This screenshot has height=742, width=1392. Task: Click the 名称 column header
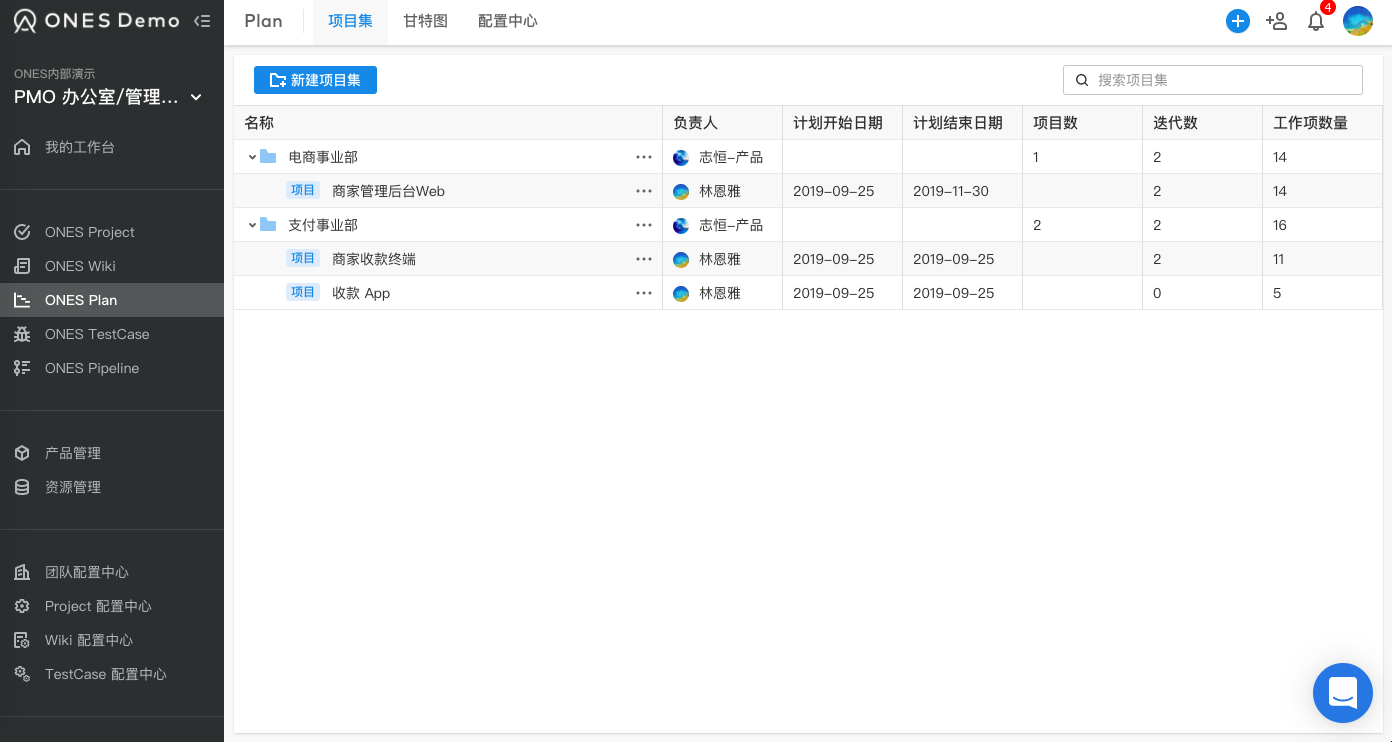click(x=448, y=123)
